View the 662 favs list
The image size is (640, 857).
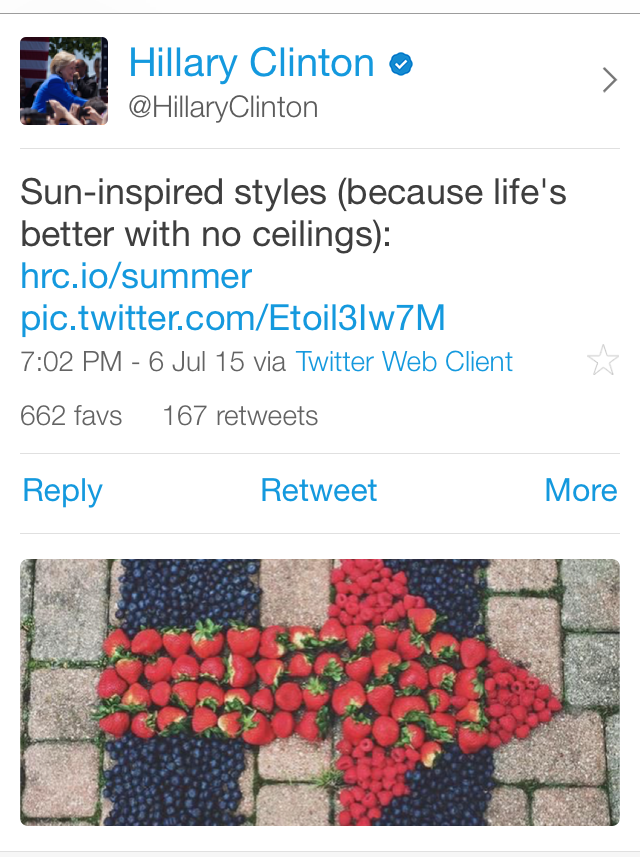71,416
